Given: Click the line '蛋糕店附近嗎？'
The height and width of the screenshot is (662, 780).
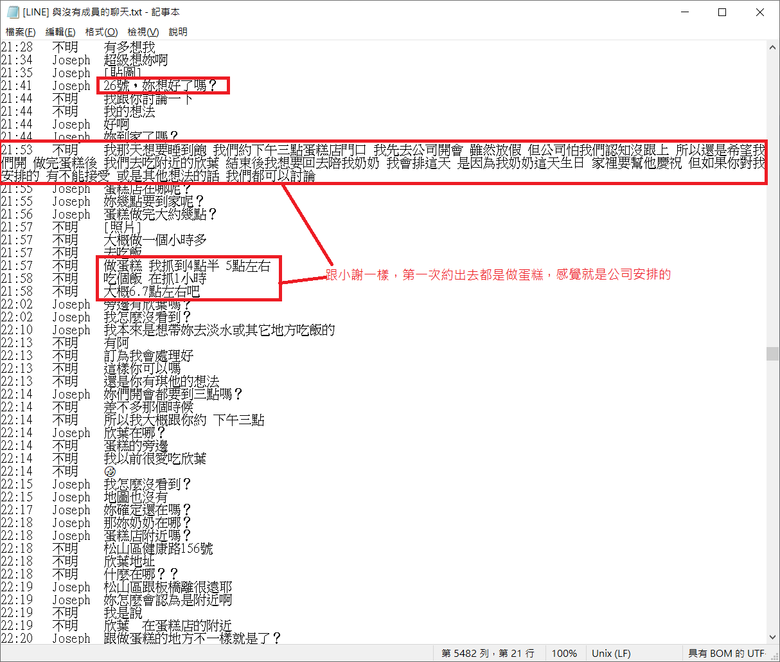Looking at the screenshot, I should point(147,536).
